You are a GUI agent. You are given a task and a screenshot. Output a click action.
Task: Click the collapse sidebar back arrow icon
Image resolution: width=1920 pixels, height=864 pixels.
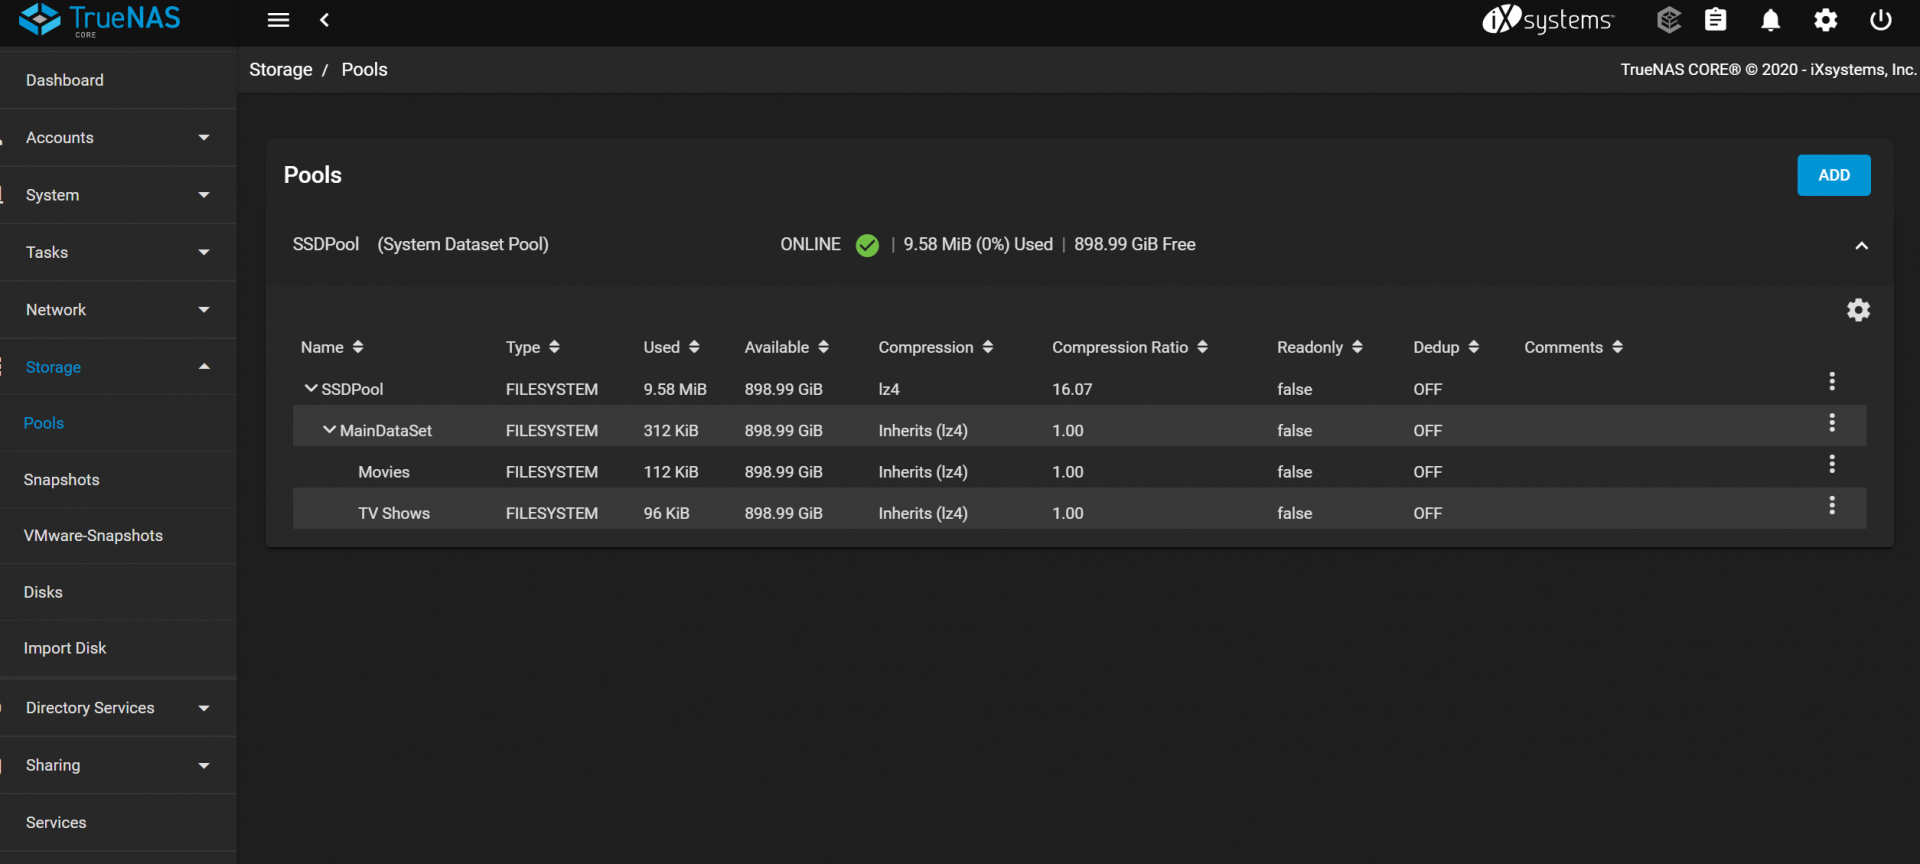(324, 20)
